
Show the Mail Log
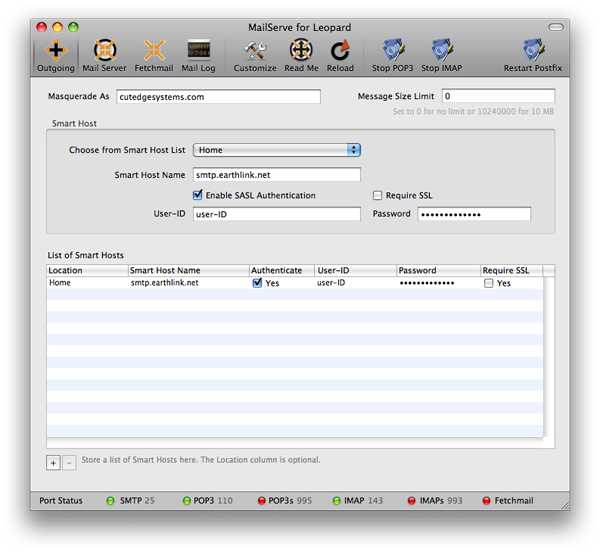pyautogui.click(x=201, y=54)
